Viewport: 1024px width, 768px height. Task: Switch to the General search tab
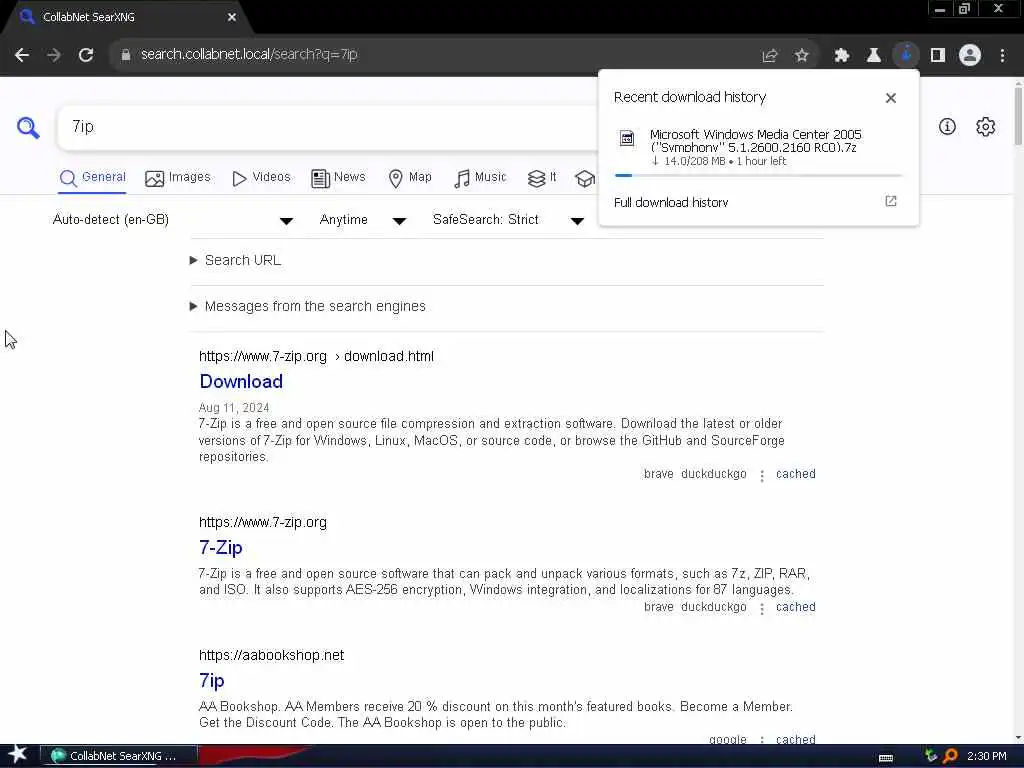coord(92,178)
